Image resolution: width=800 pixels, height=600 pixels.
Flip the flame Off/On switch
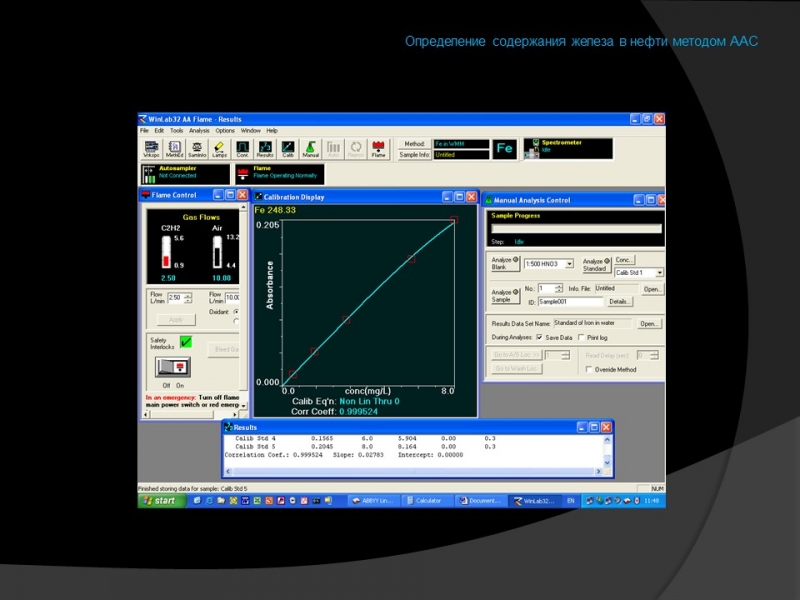[173, 367]
